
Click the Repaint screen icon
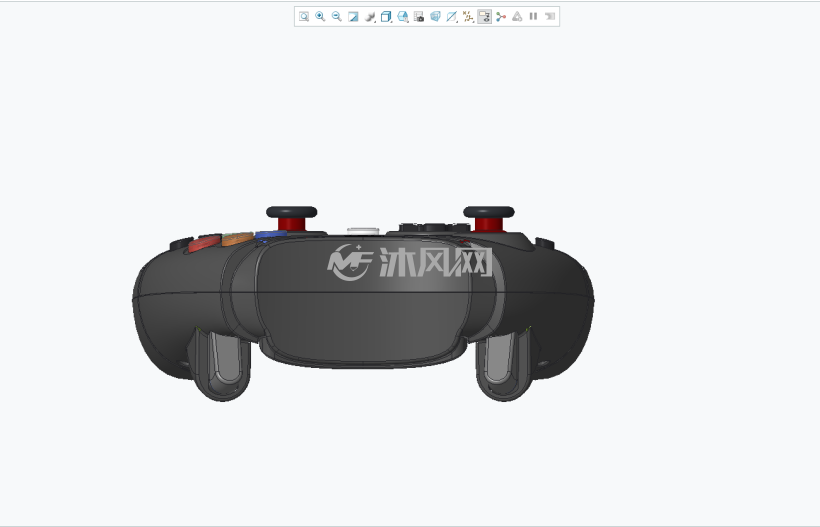353,16
